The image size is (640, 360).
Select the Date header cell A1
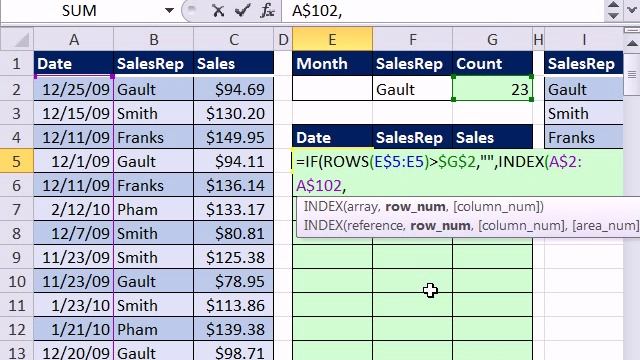click(73, 64)
